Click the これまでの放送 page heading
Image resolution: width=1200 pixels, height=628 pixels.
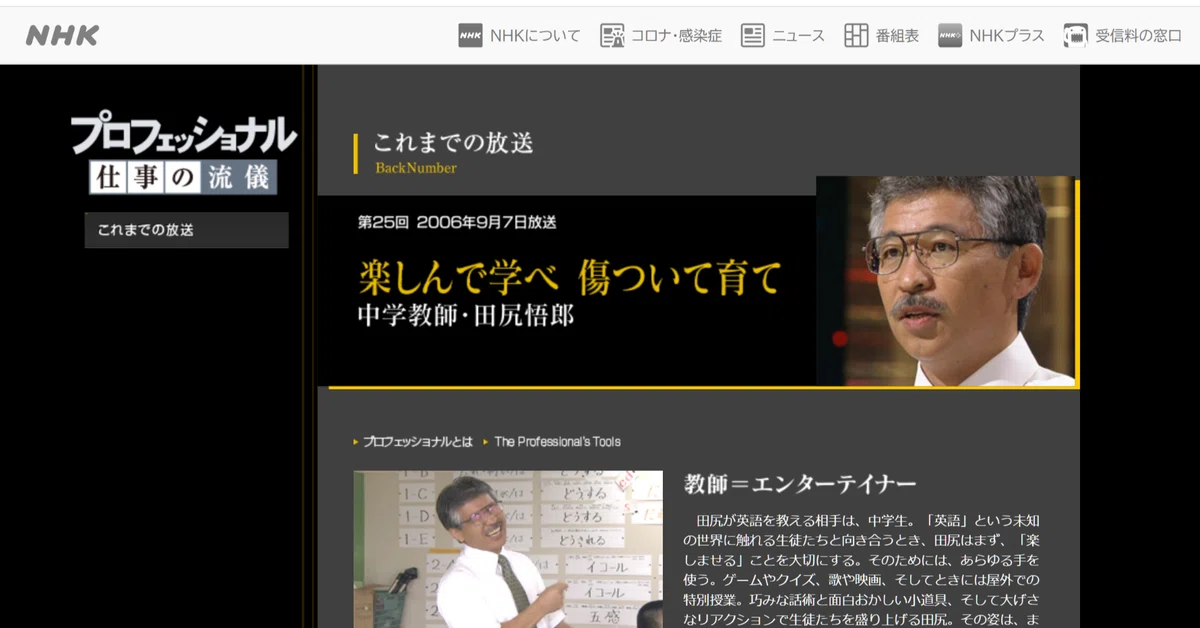tap(453, 143)
